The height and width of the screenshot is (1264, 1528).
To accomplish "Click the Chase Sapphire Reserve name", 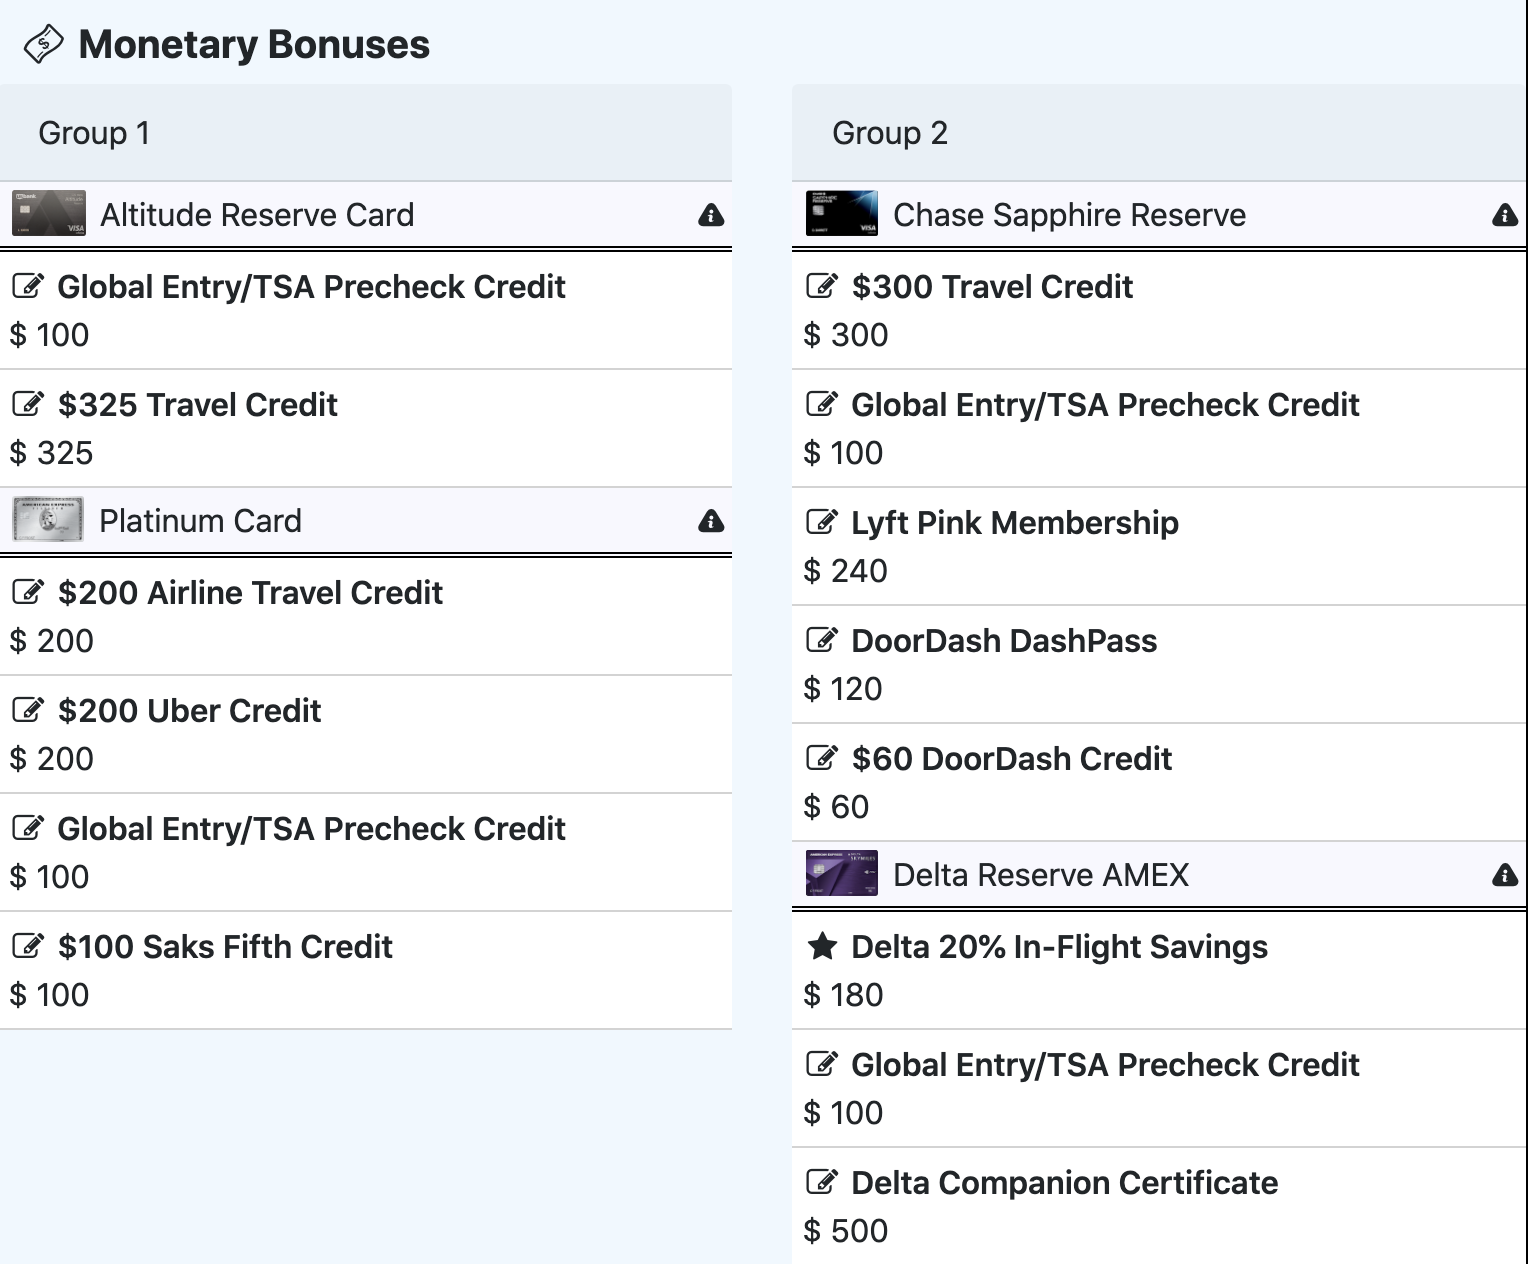I will tap(1069, 215).
